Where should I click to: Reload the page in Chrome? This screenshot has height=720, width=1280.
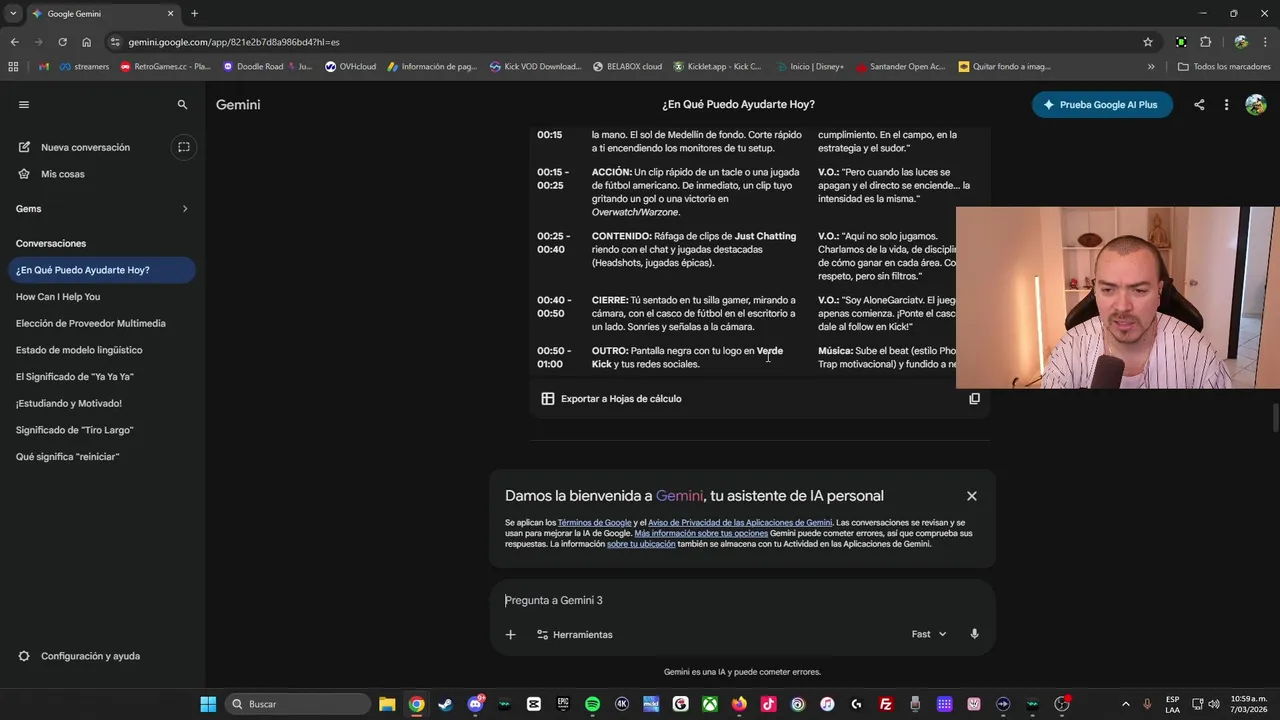tap(62, 42)
